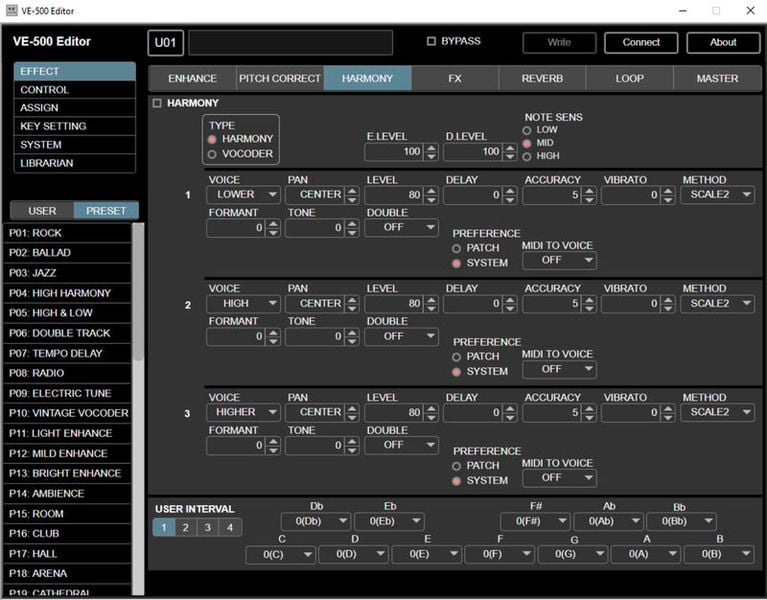767x600 pixels.
Task: Select preset P01: ROCK
Action: pyautogui.click(x=67, y=233)
